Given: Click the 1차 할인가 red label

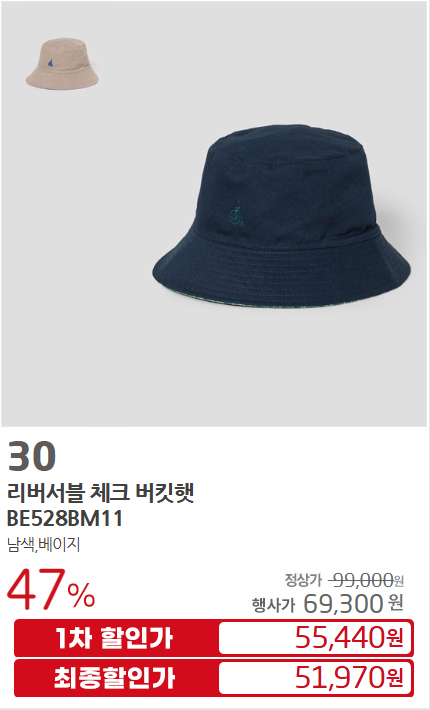Looking at the screenshot, I should pos(115,638).
